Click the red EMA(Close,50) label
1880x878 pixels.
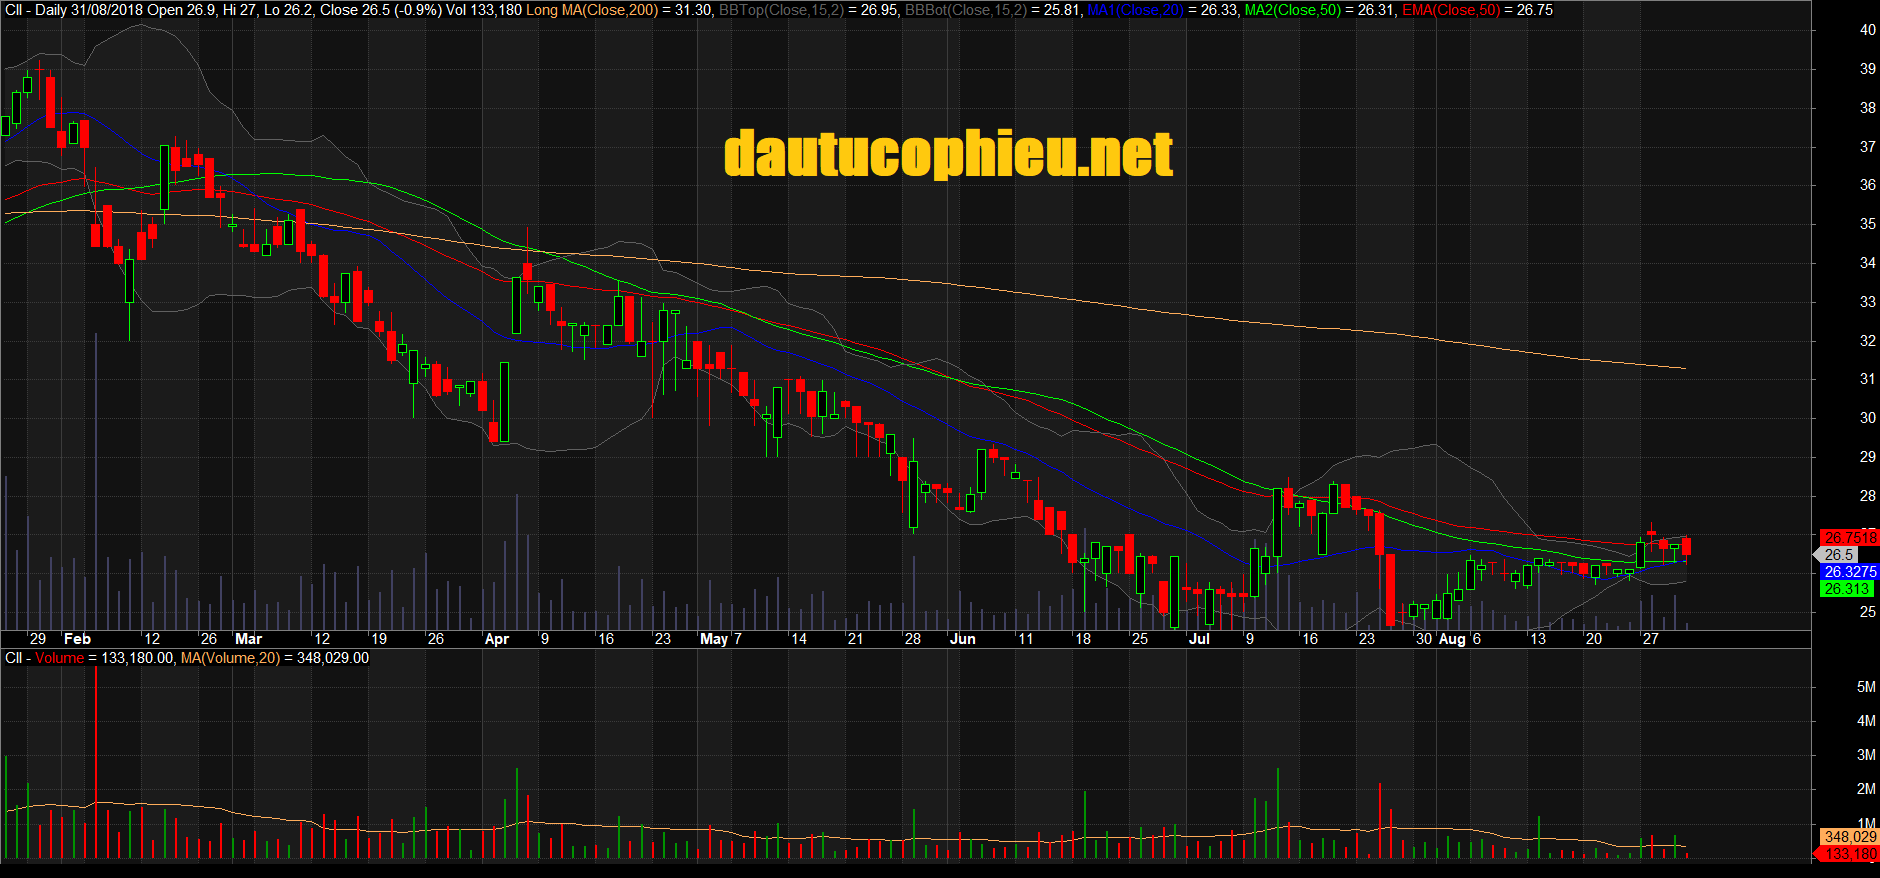tap(1451, 10)
